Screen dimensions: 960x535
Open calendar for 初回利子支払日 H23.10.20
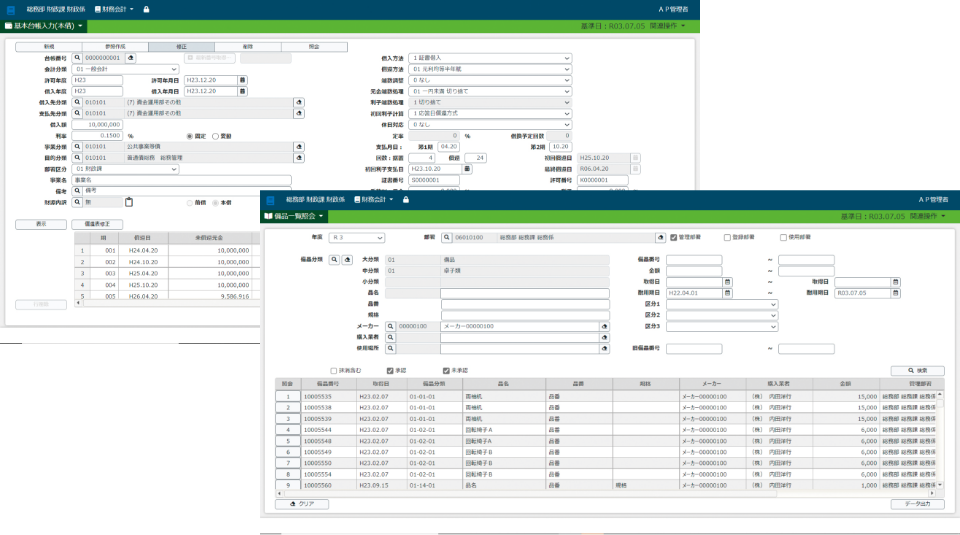(x=467, y=169)
